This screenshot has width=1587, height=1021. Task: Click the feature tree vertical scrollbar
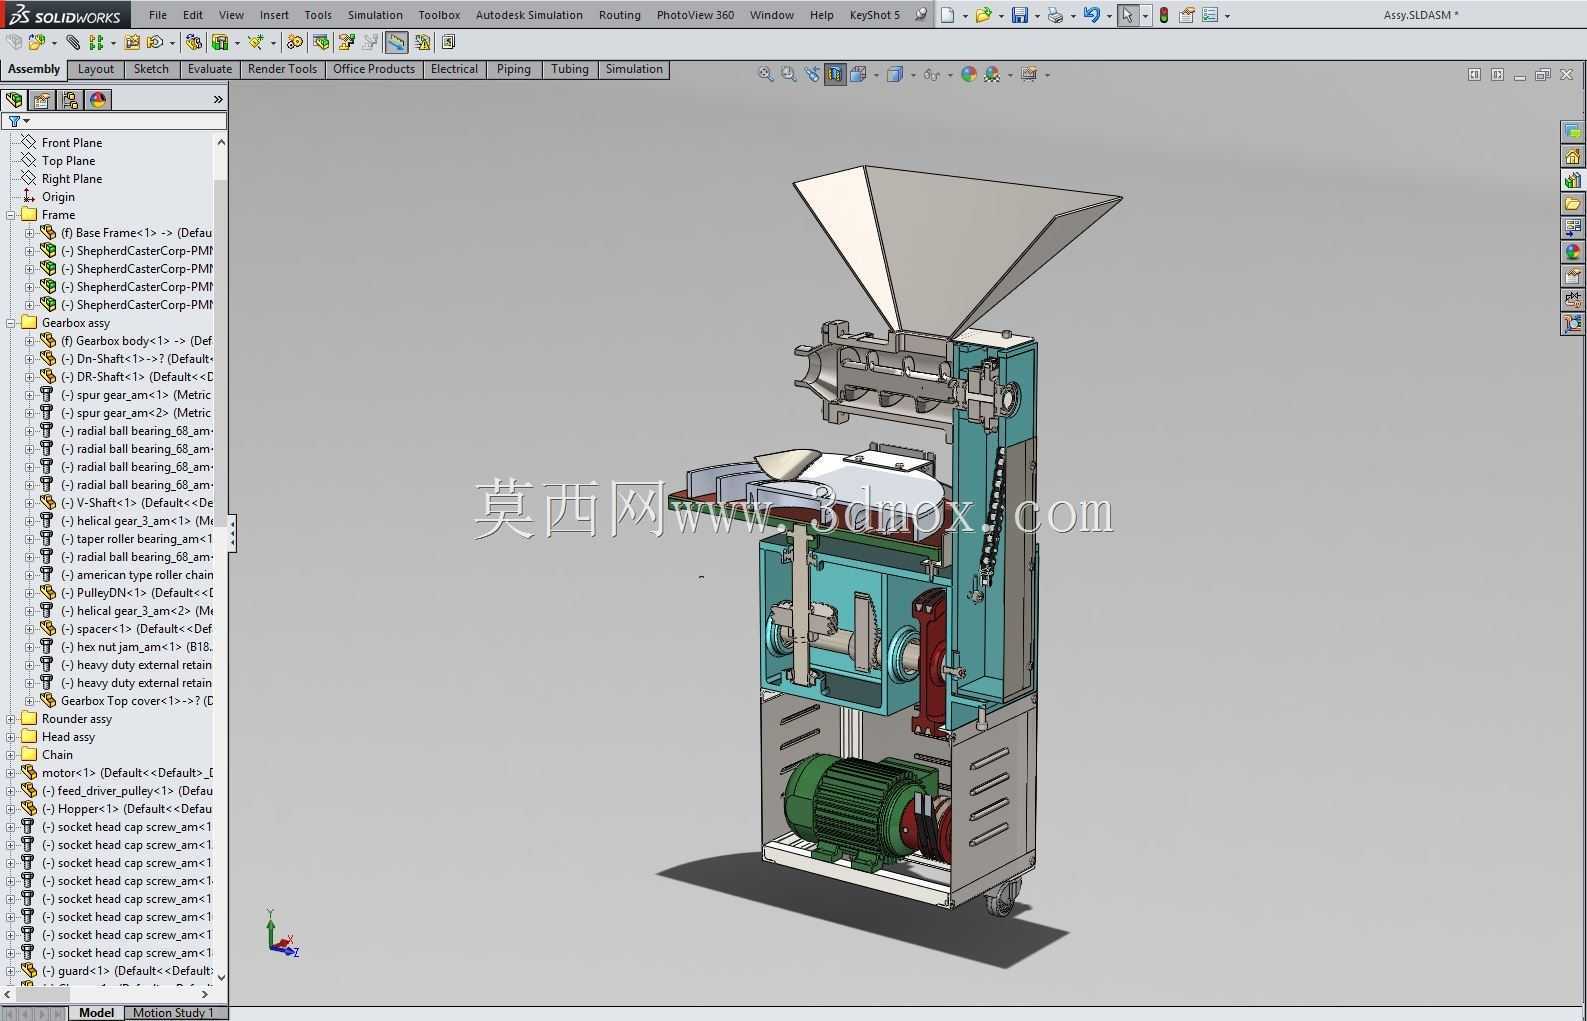click(221, 560)
